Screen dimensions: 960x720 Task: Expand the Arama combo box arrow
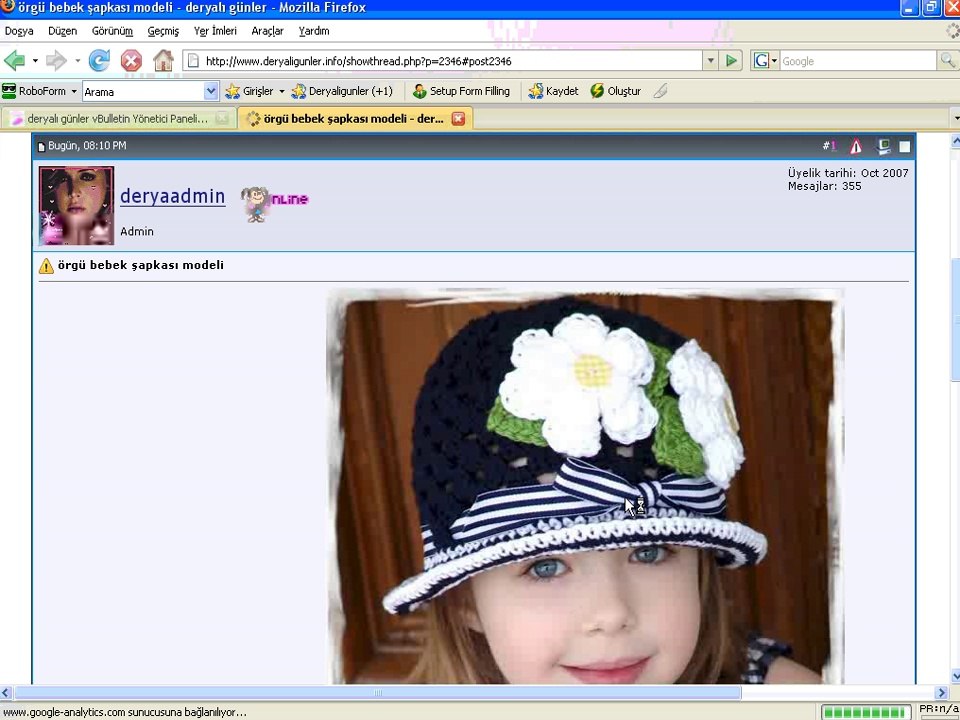tap(211, 91)
